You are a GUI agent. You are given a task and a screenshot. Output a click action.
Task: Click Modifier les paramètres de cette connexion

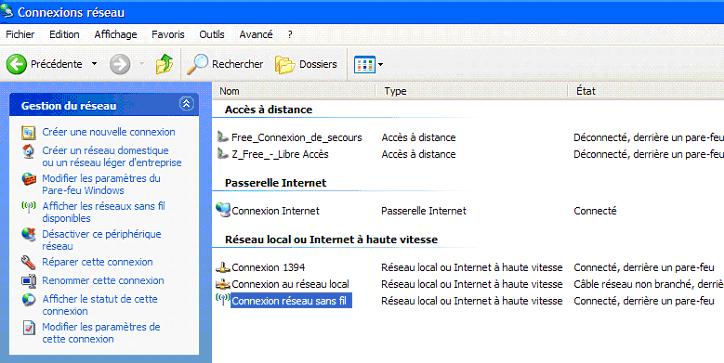(101, 333)
